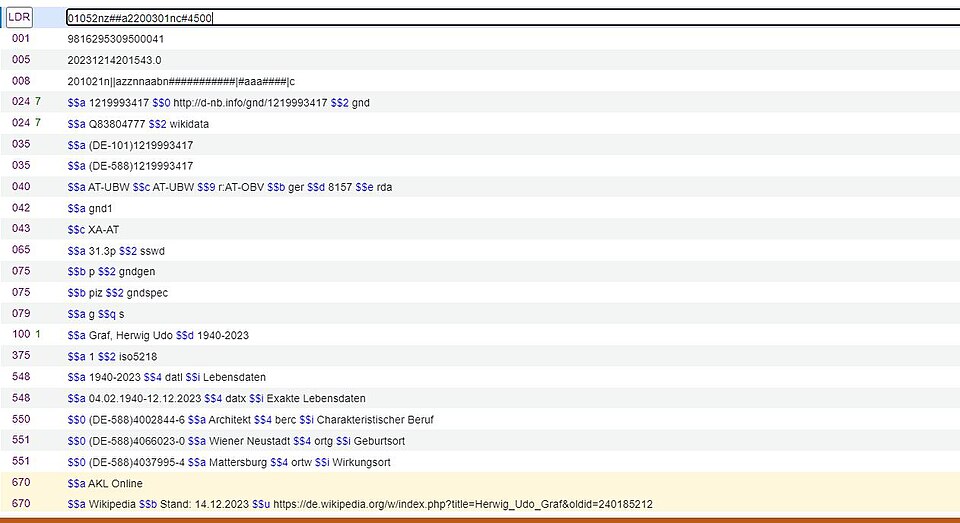Screen dimensions: 960x523
Task: Select the 024 wikidata Q83804777 field
Action: point(138,124)
